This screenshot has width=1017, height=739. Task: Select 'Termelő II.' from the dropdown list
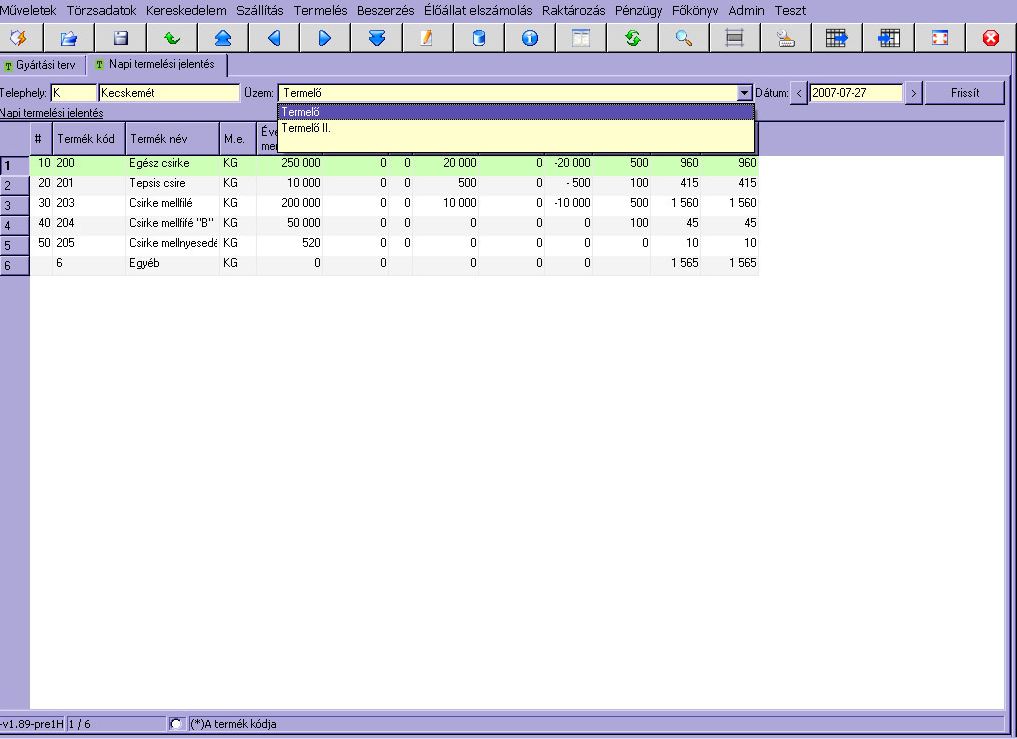515,128
